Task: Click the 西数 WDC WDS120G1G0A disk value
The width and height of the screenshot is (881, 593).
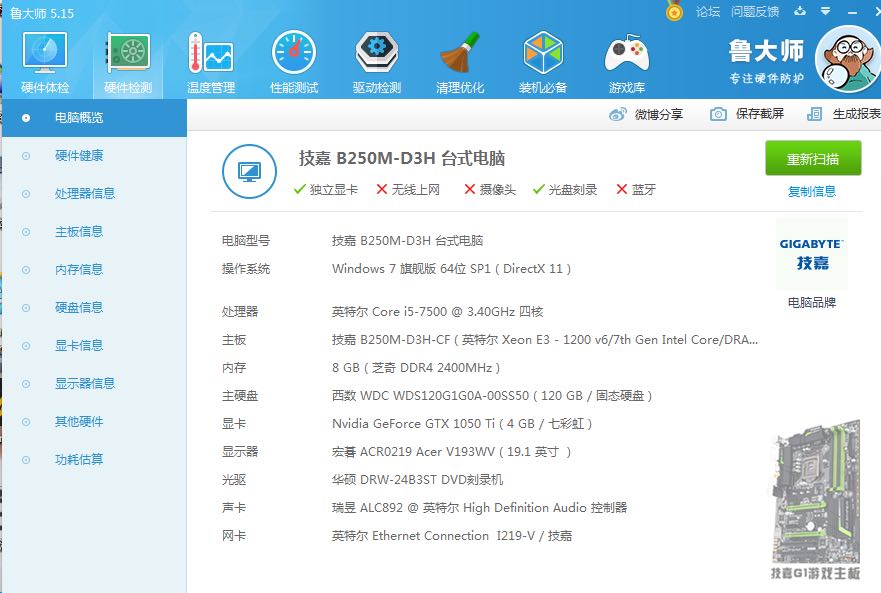Action: coord(492,396)
